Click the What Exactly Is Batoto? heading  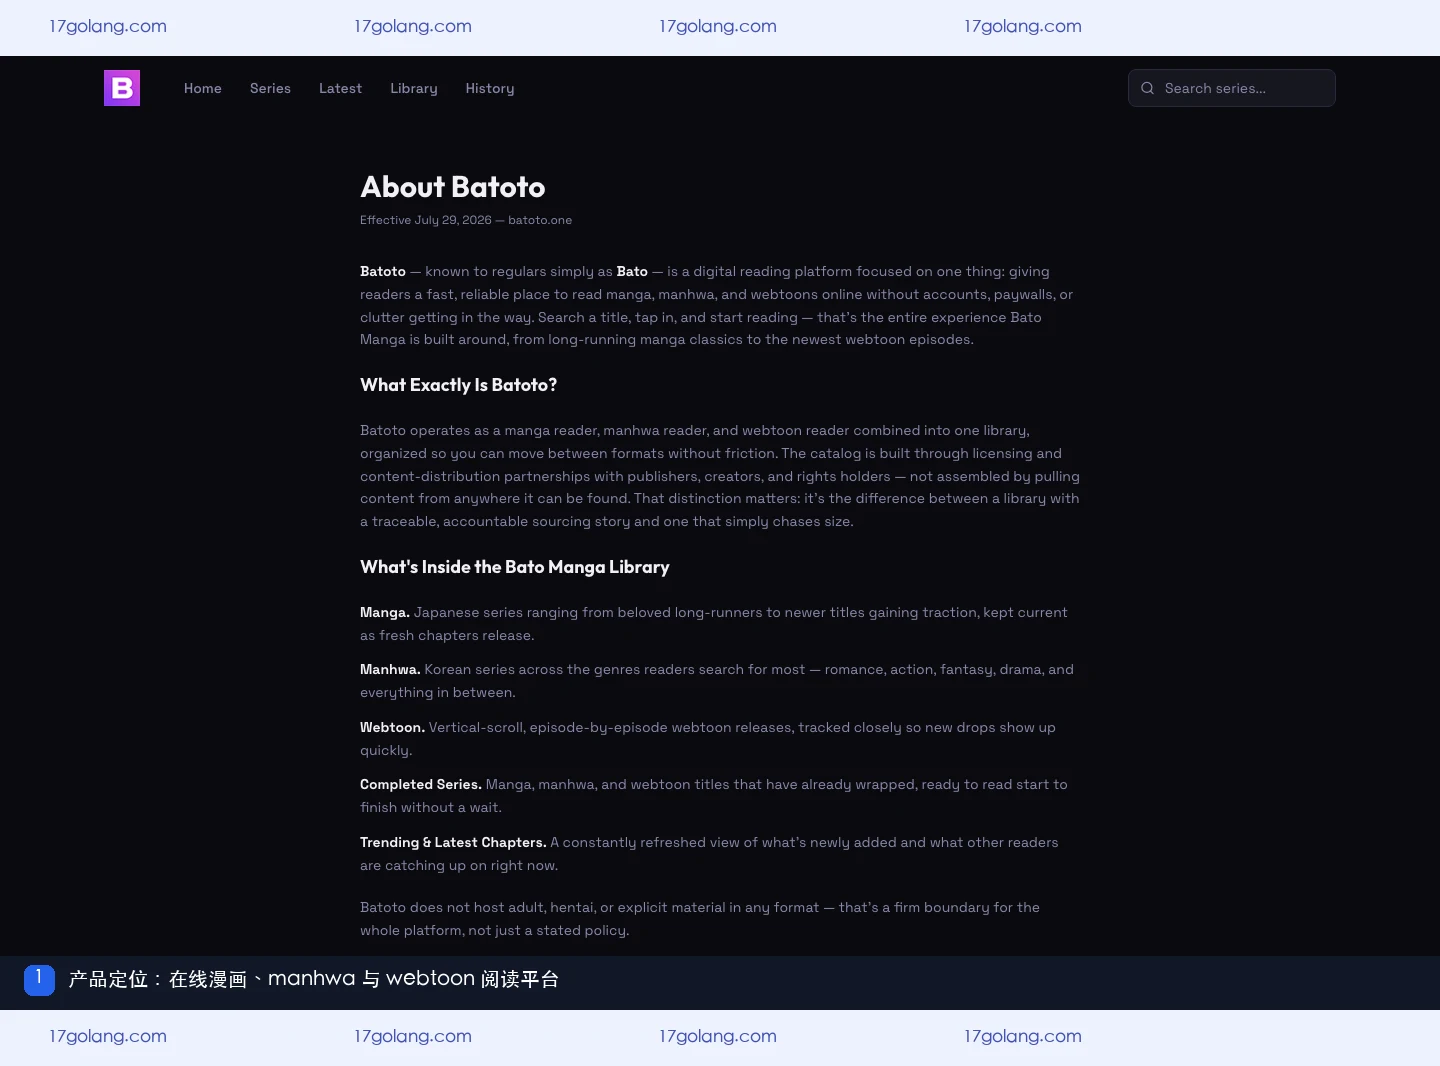tap(459, 385)
